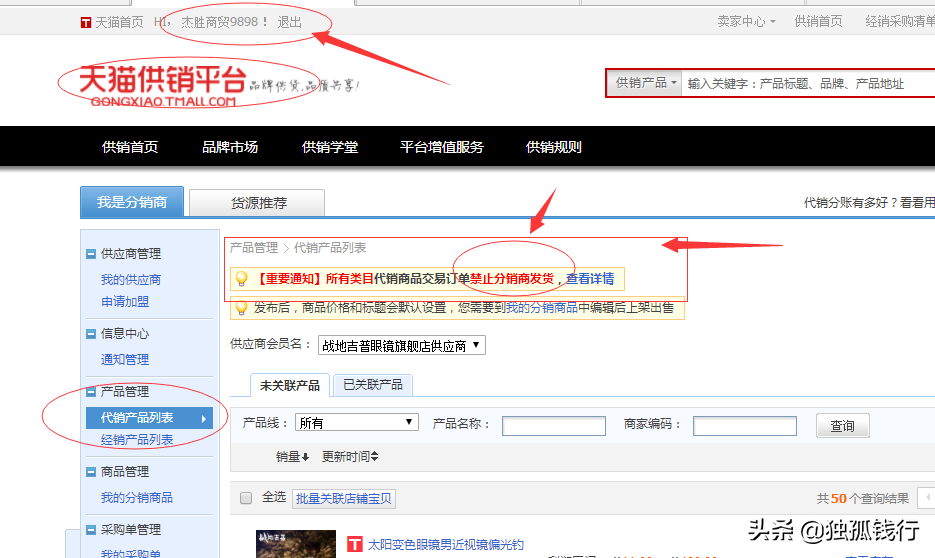Open 供销首页 in top bar
935x558 pixels.
coord(818,21)
